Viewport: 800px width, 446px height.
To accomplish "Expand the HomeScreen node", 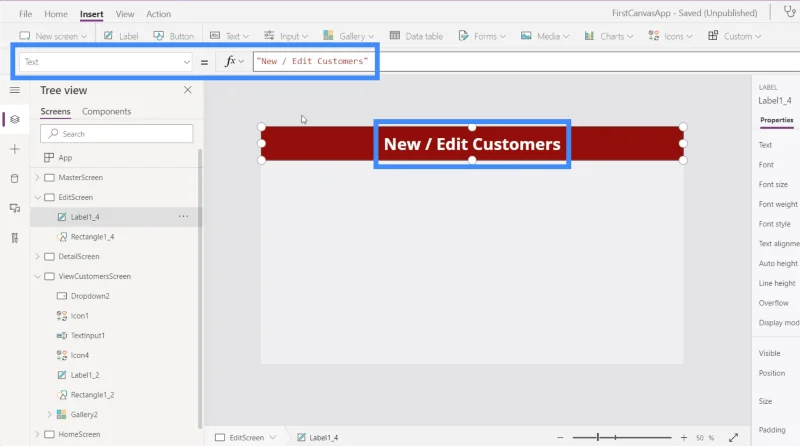I will click(37, 434).
